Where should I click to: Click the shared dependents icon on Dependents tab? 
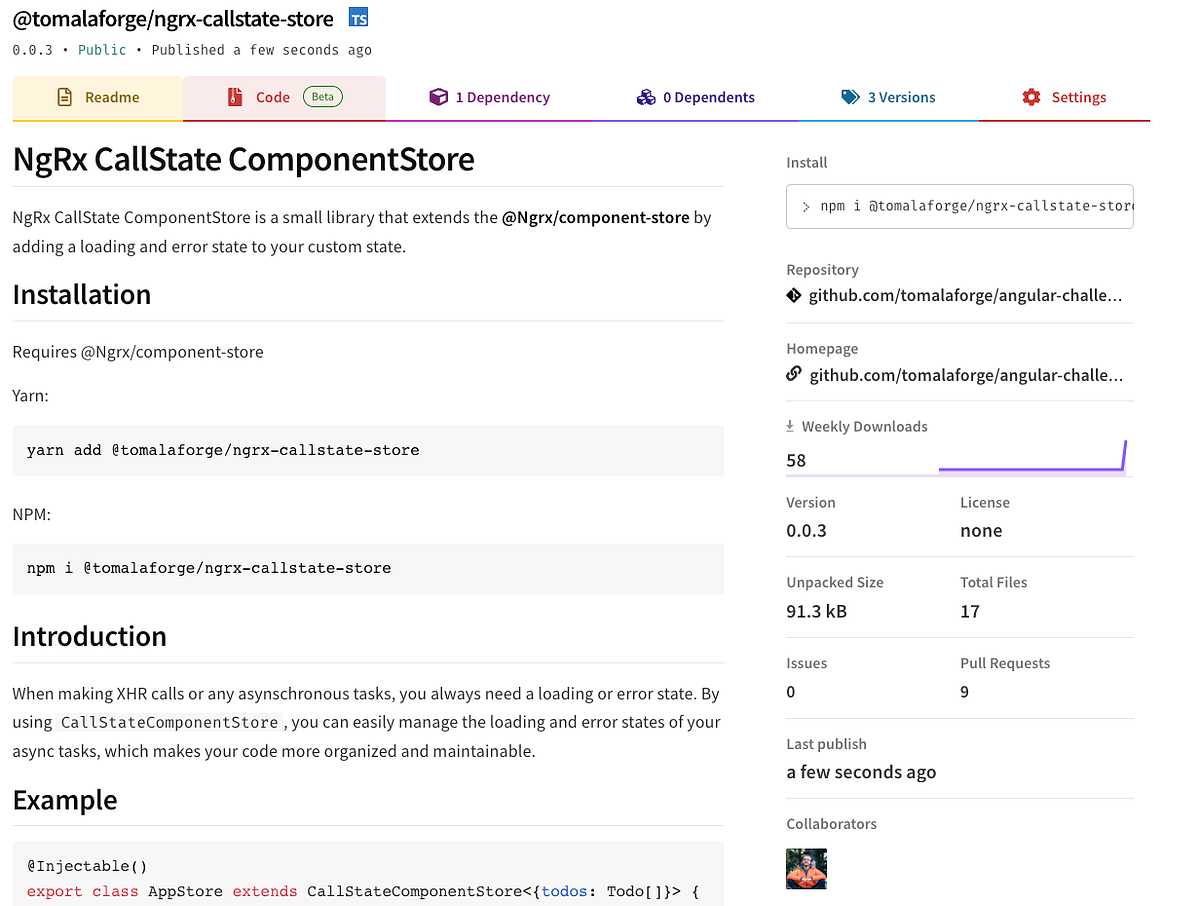[x=646, y=97]
